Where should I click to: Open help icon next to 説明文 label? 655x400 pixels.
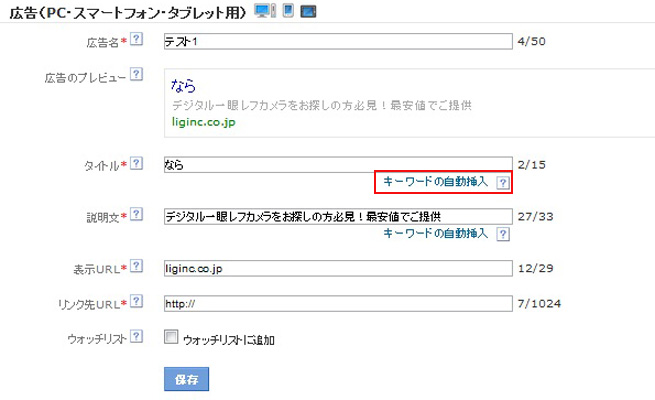point(136,215)
